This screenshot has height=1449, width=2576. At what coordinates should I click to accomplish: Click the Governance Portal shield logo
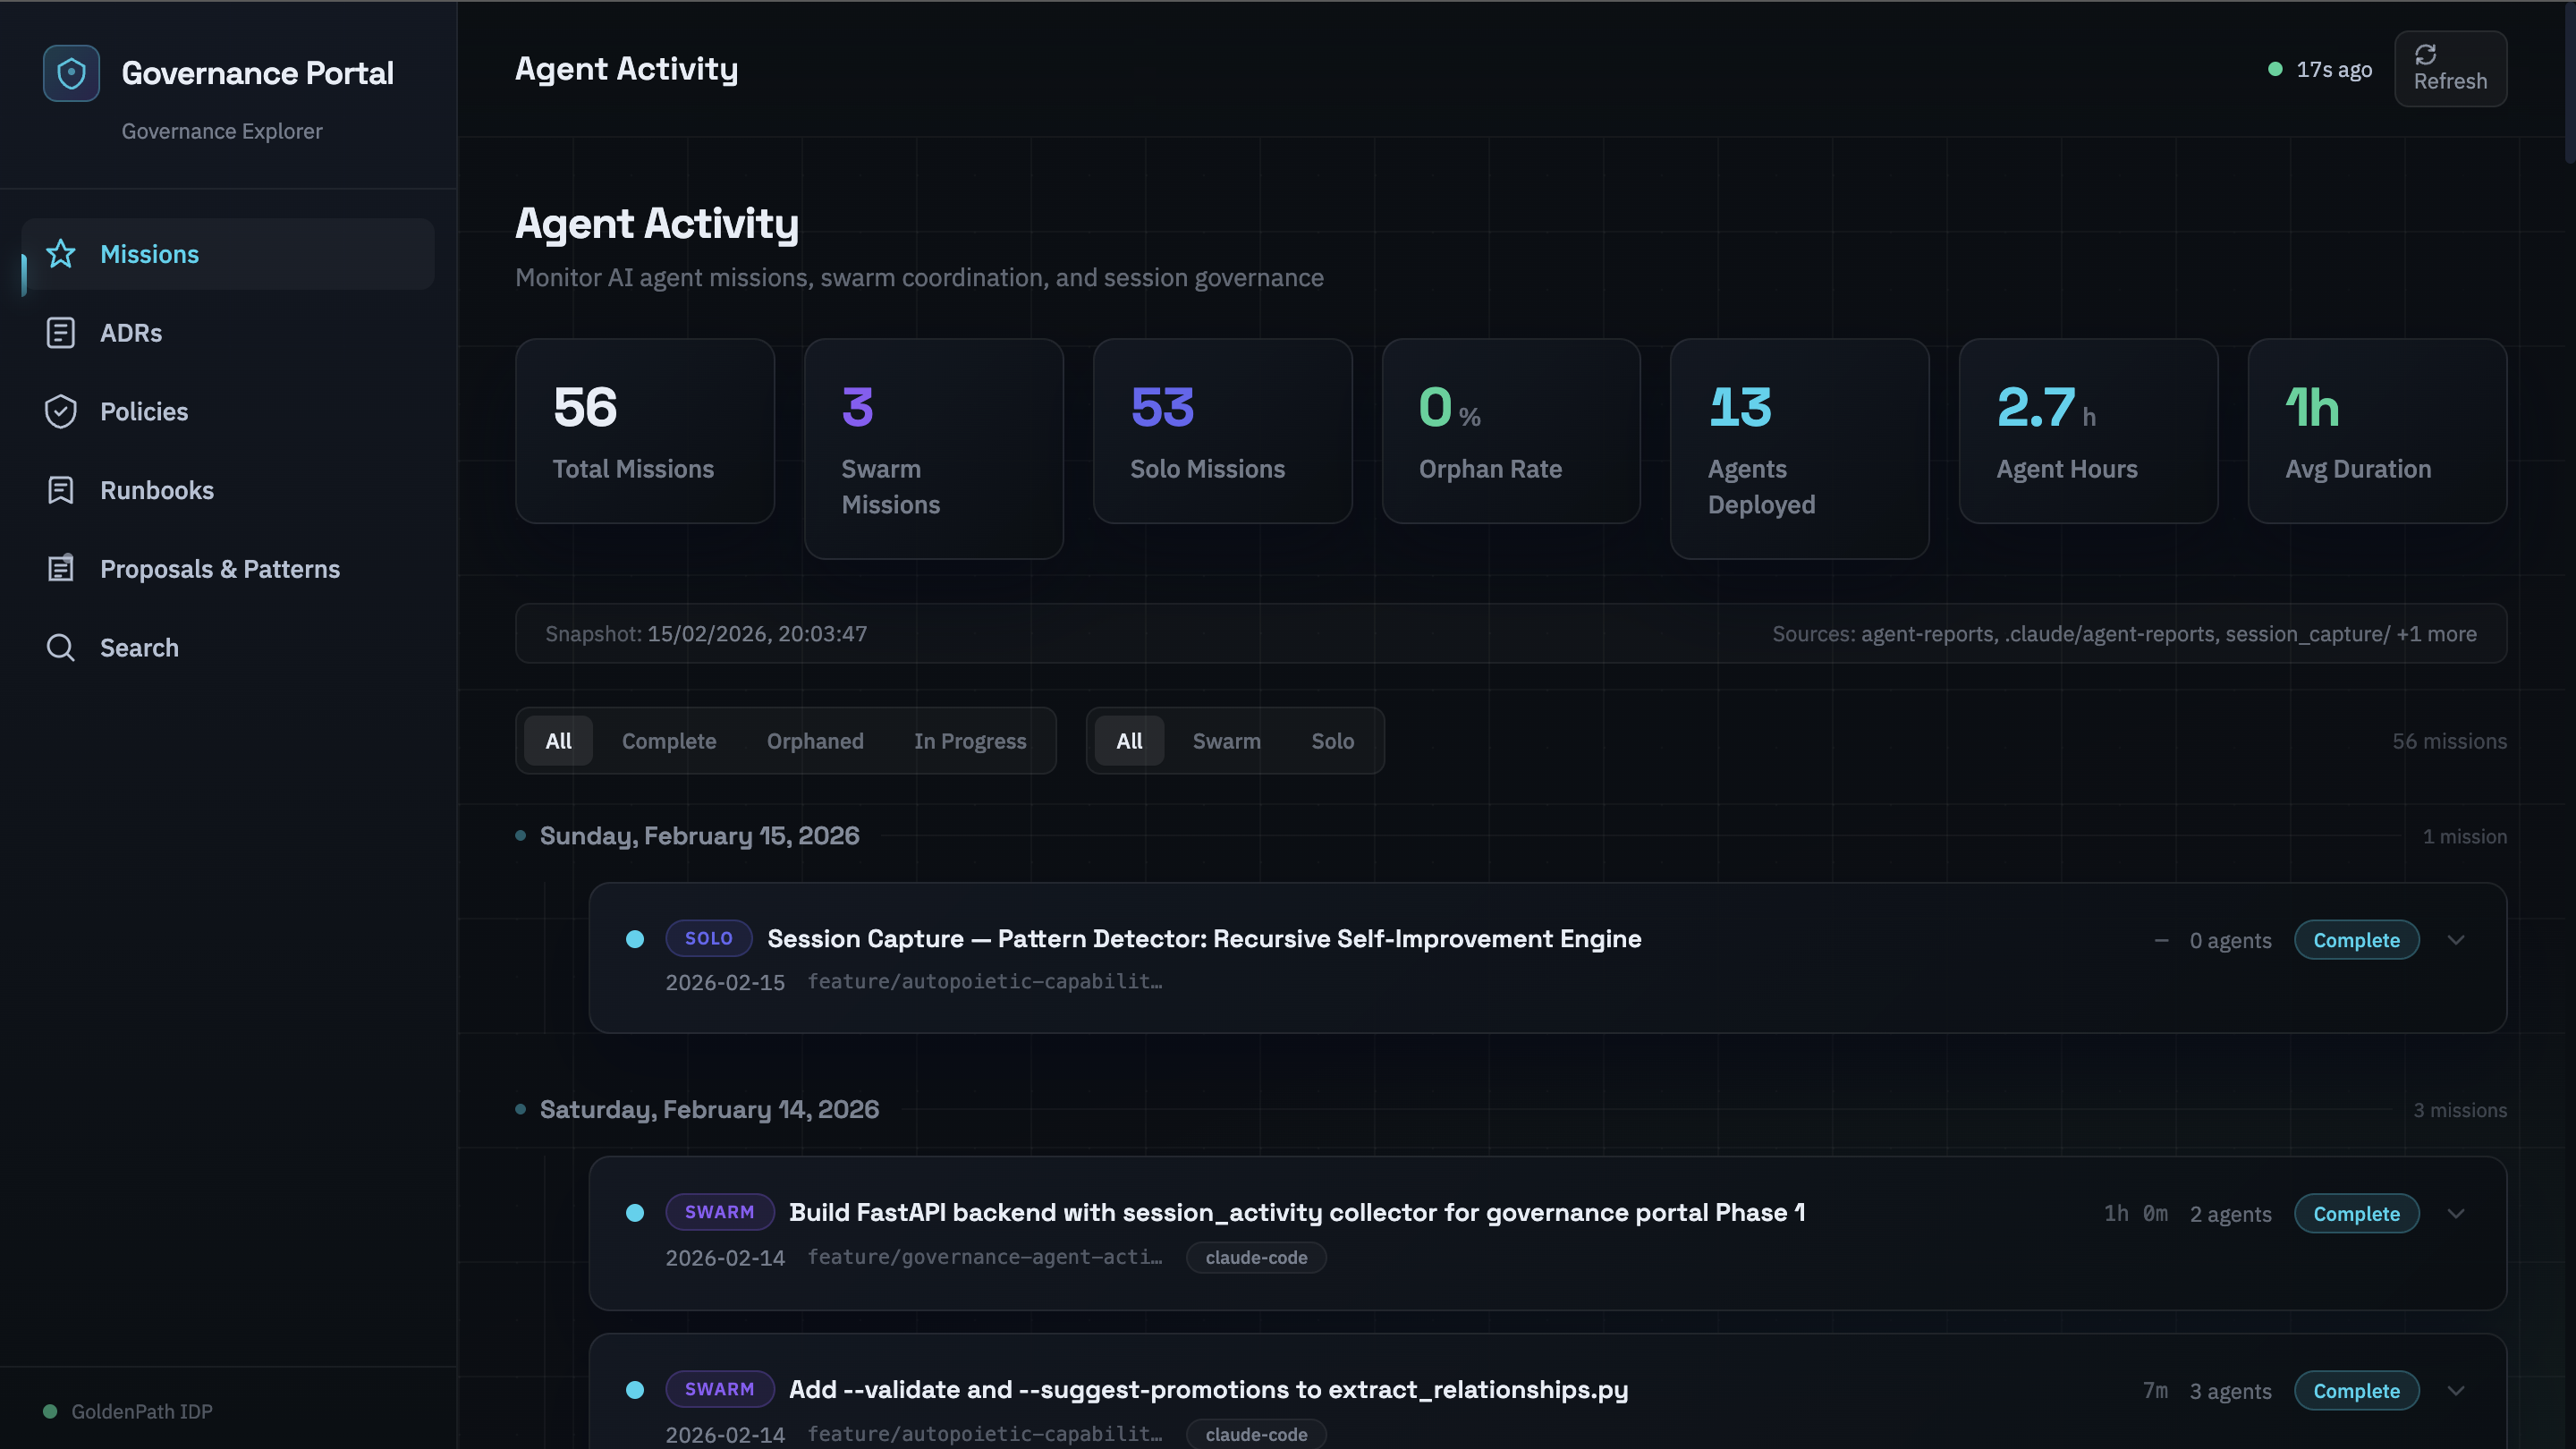click(71, 73)
